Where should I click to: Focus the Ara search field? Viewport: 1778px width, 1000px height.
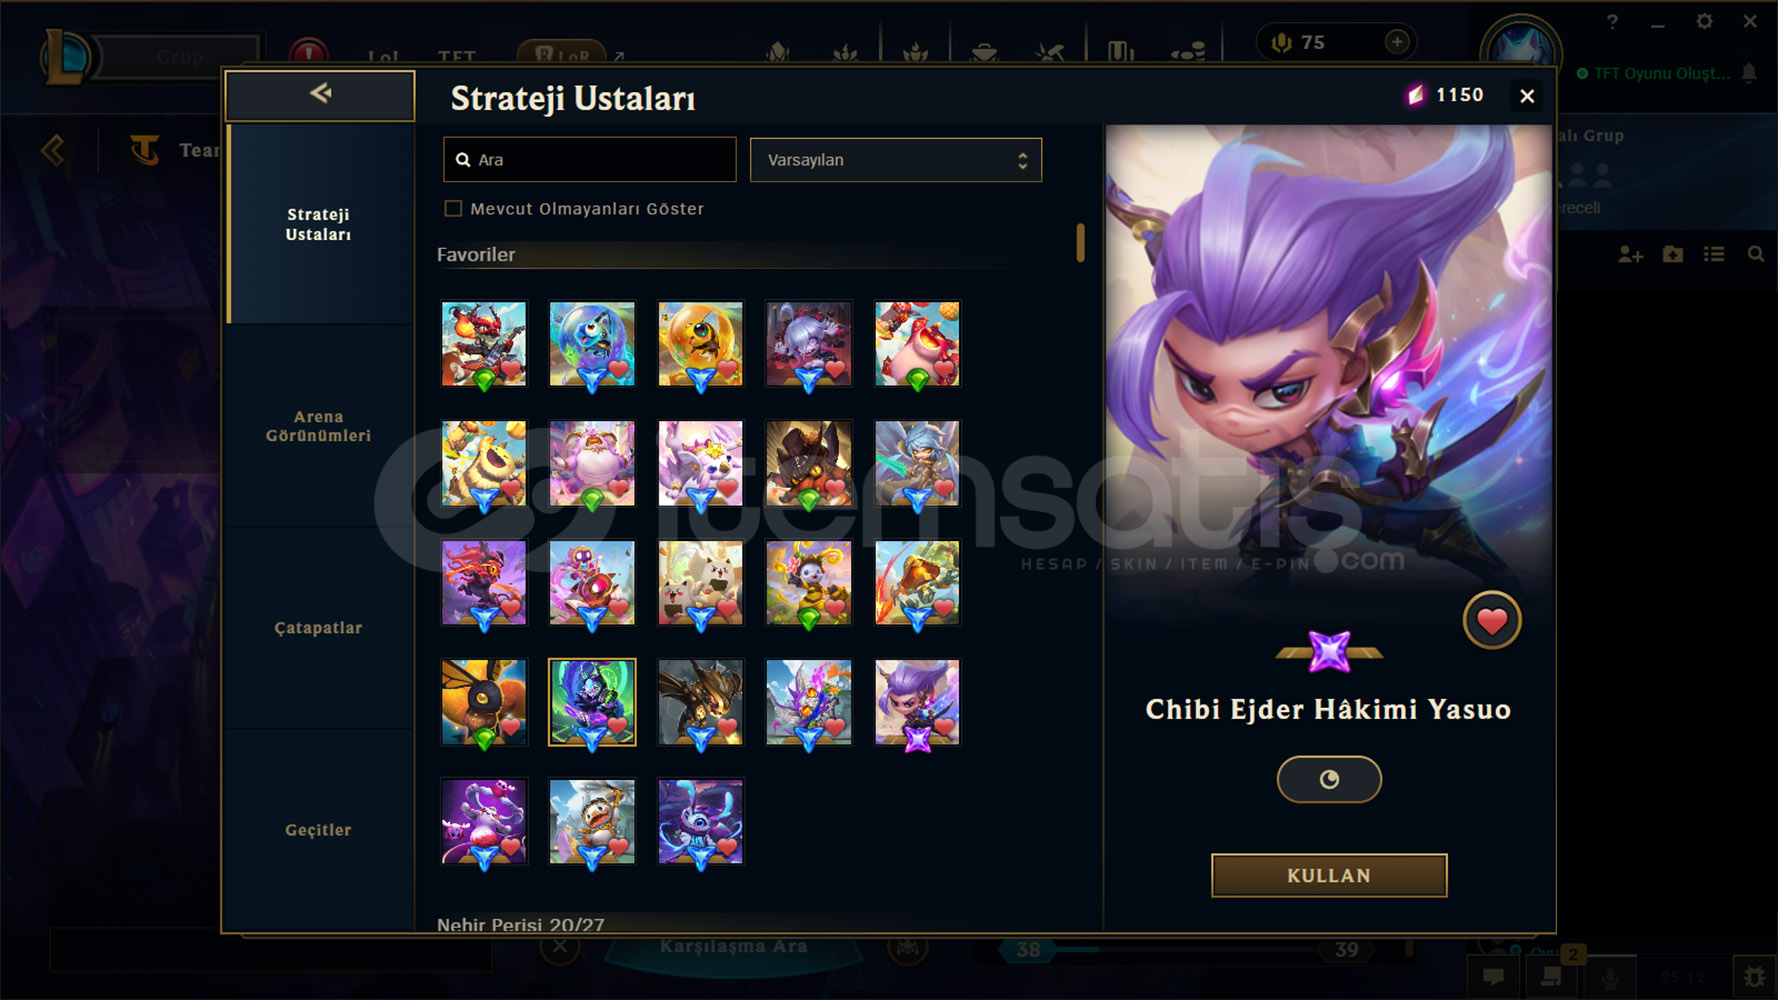click(590, 160)
